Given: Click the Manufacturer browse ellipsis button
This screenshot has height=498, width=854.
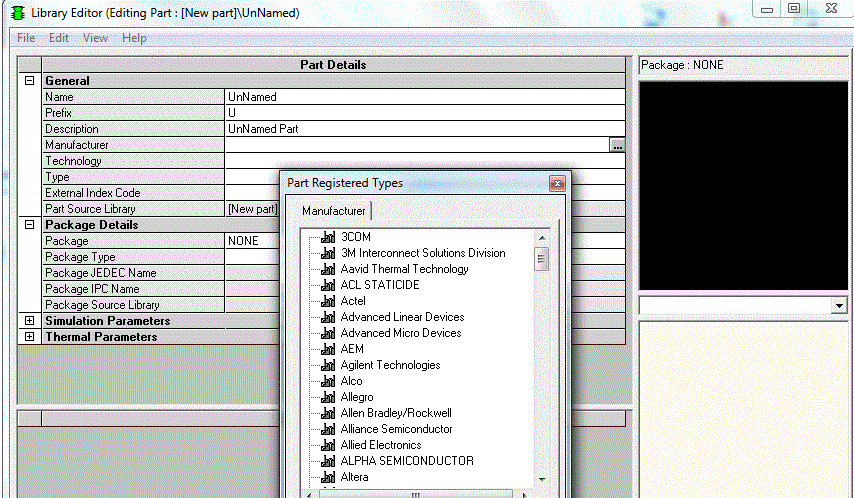Looking at the screenshot, I should click(617, 145).
